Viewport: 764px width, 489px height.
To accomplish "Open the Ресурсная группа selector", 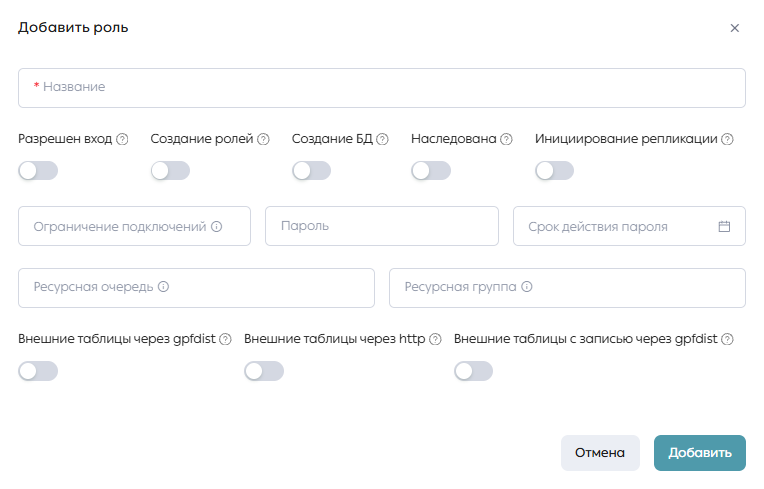I will click(x=567, y=288).
